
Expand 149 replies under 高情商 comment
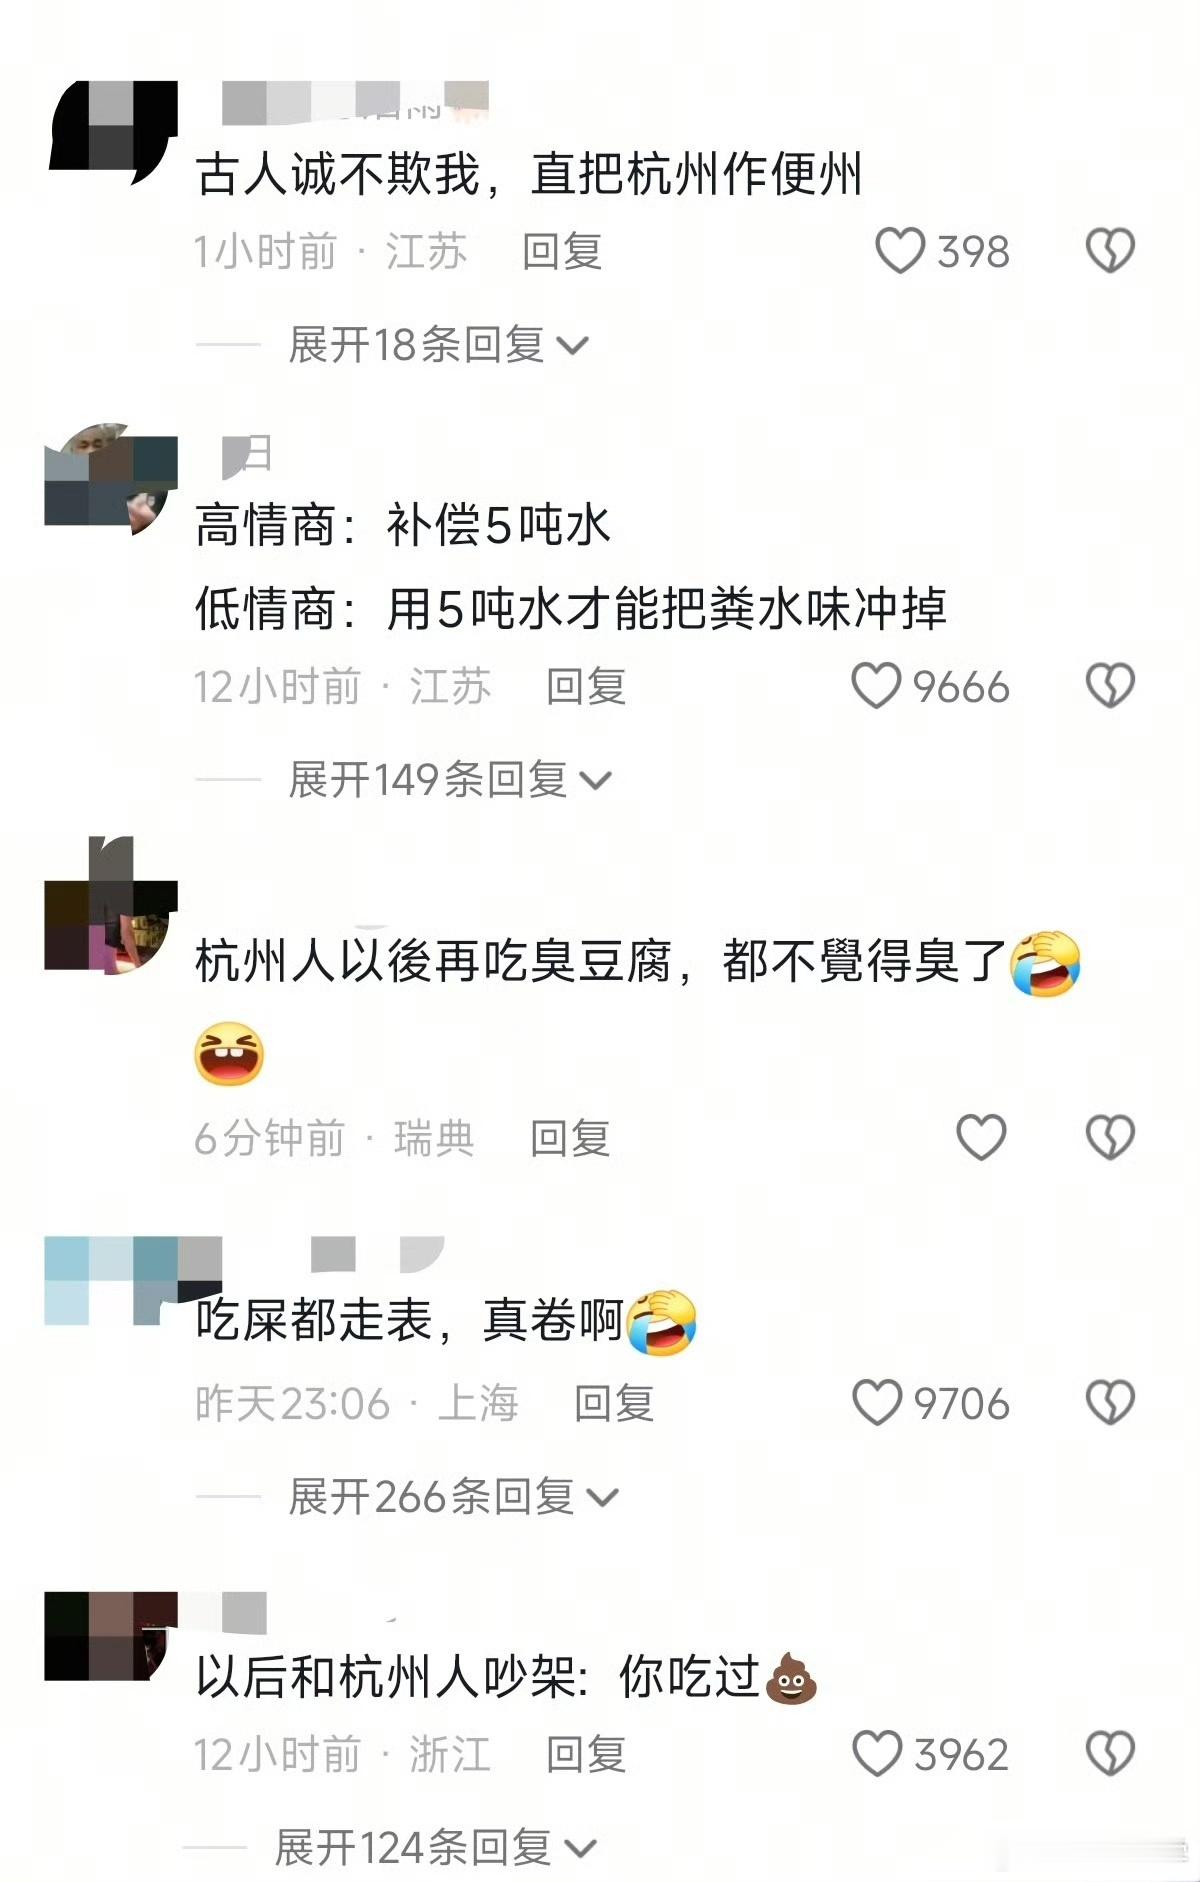pos(450,780)
